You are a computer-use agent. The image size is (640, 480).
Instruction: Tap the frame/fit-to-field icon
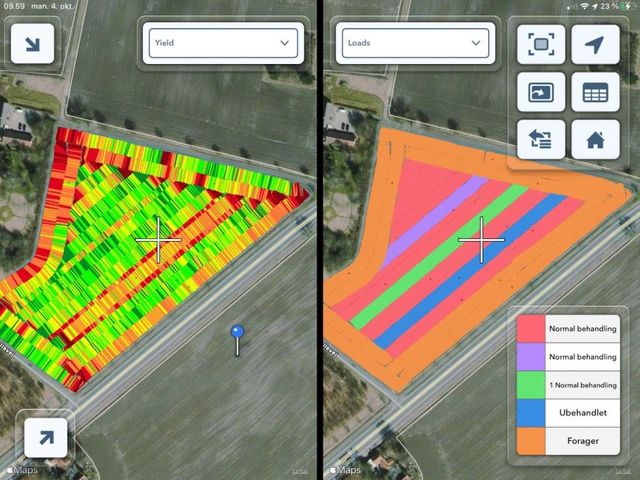(541, 45)
